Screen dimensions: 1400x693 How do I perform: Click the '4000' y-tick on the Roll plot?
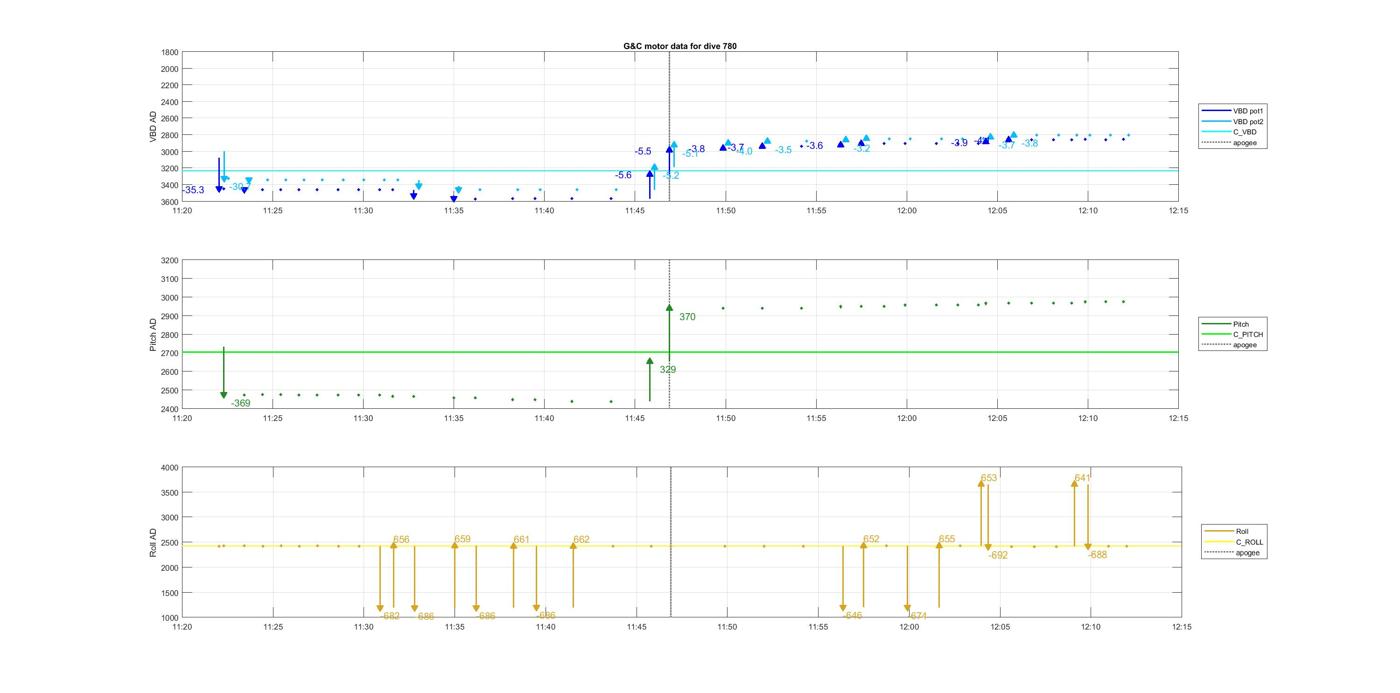[168, 468]
